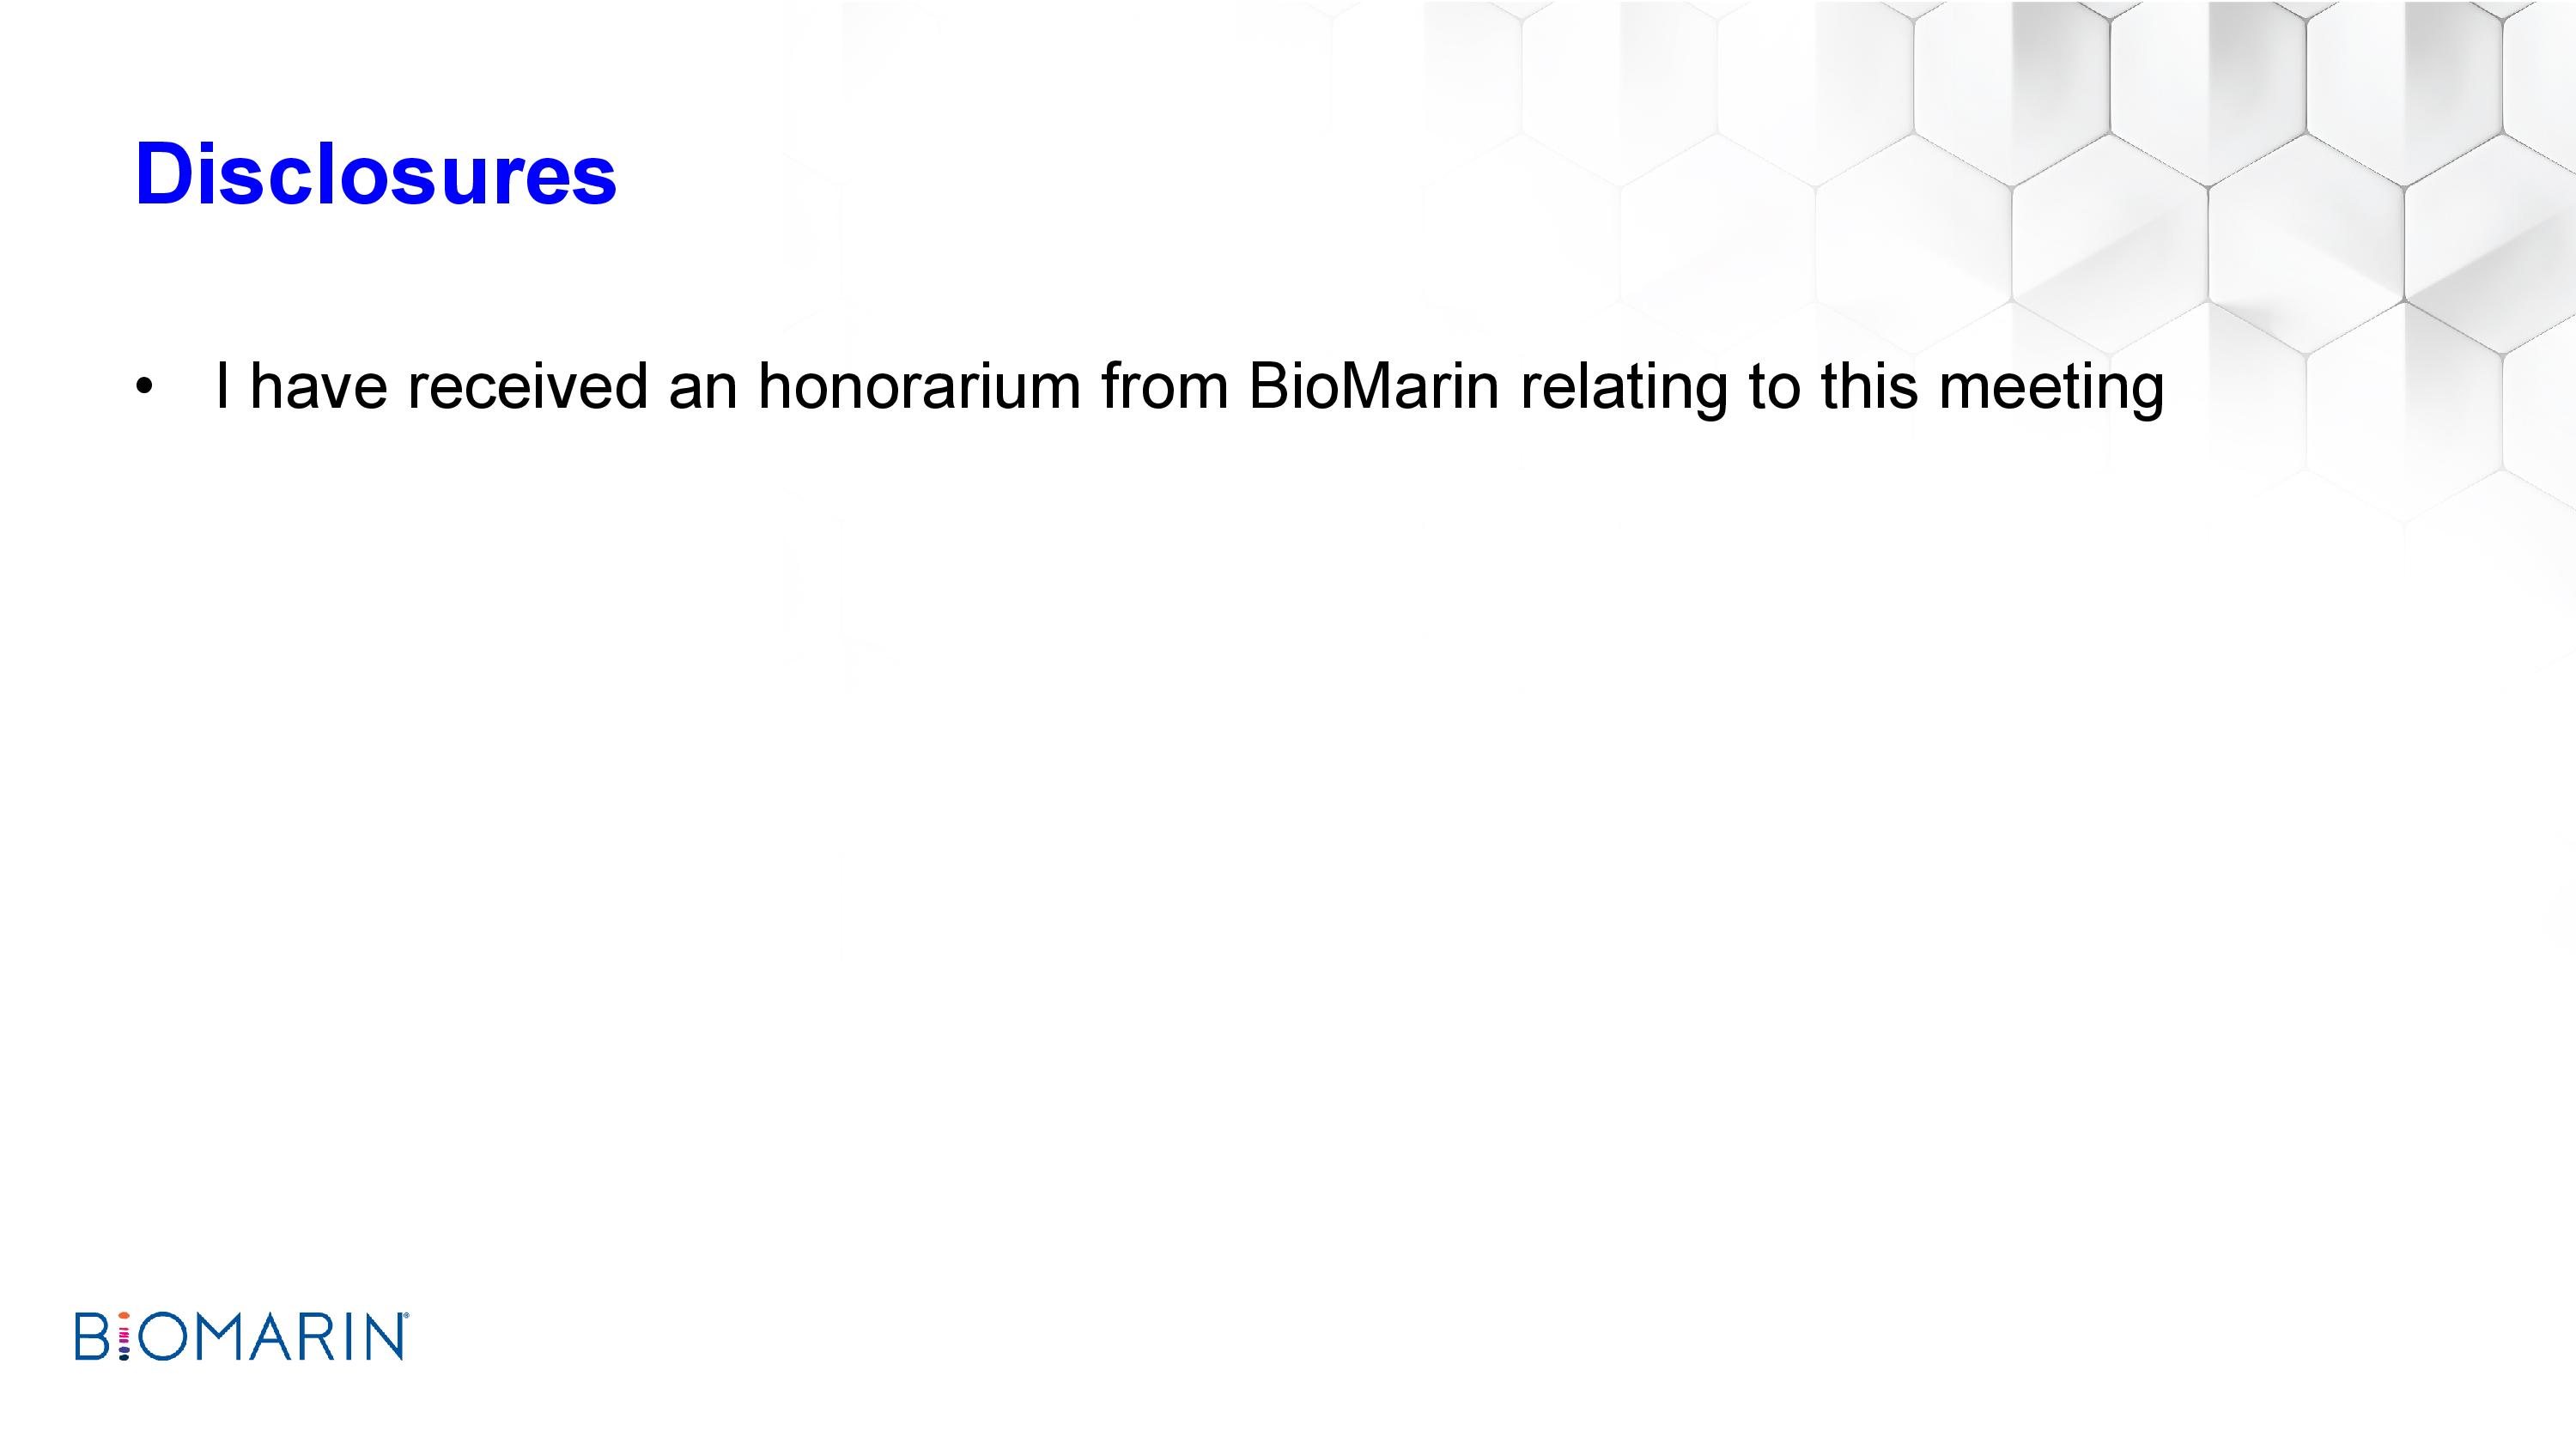Click the standalone 'I' starting the sentence
Image resolution: width=2576 pixels, height=1449 pixels.
pos(222,386)
